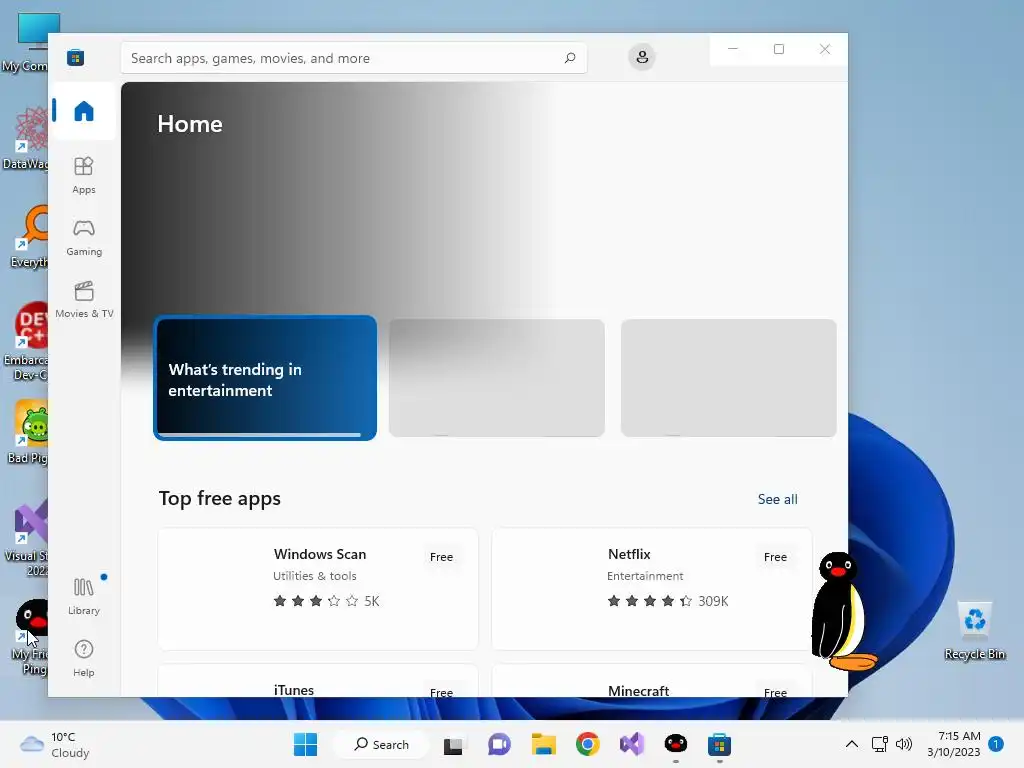
Task: Select DataWag desktop shortcut
Action: click(x=27, y=138)
